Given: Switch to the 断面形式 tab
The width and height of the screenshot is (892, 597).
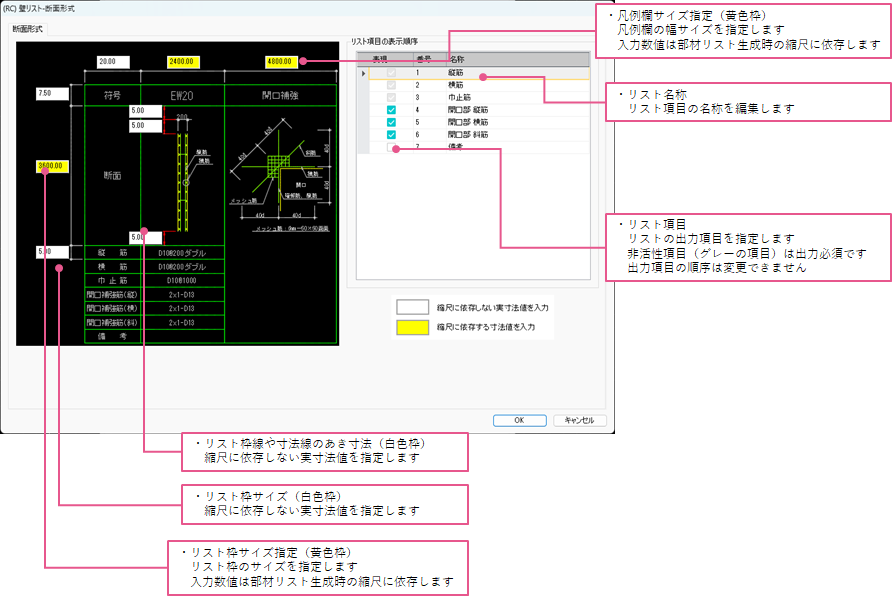Looking at the screenshot, I should pyautogui.click(x=27, y=29).
